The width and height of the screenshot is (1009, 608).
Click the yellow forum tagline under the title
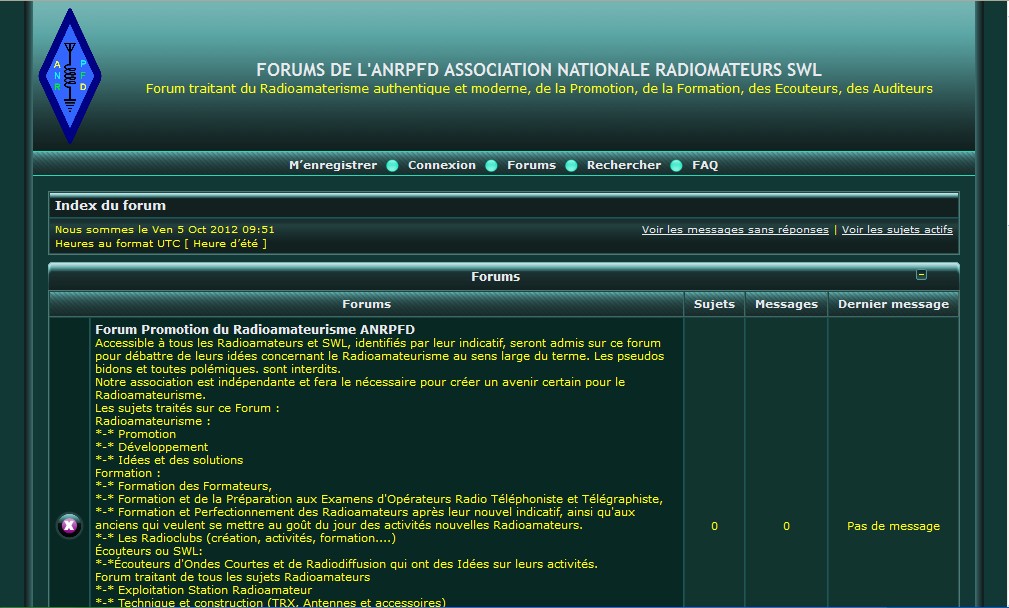pos(539,89)
